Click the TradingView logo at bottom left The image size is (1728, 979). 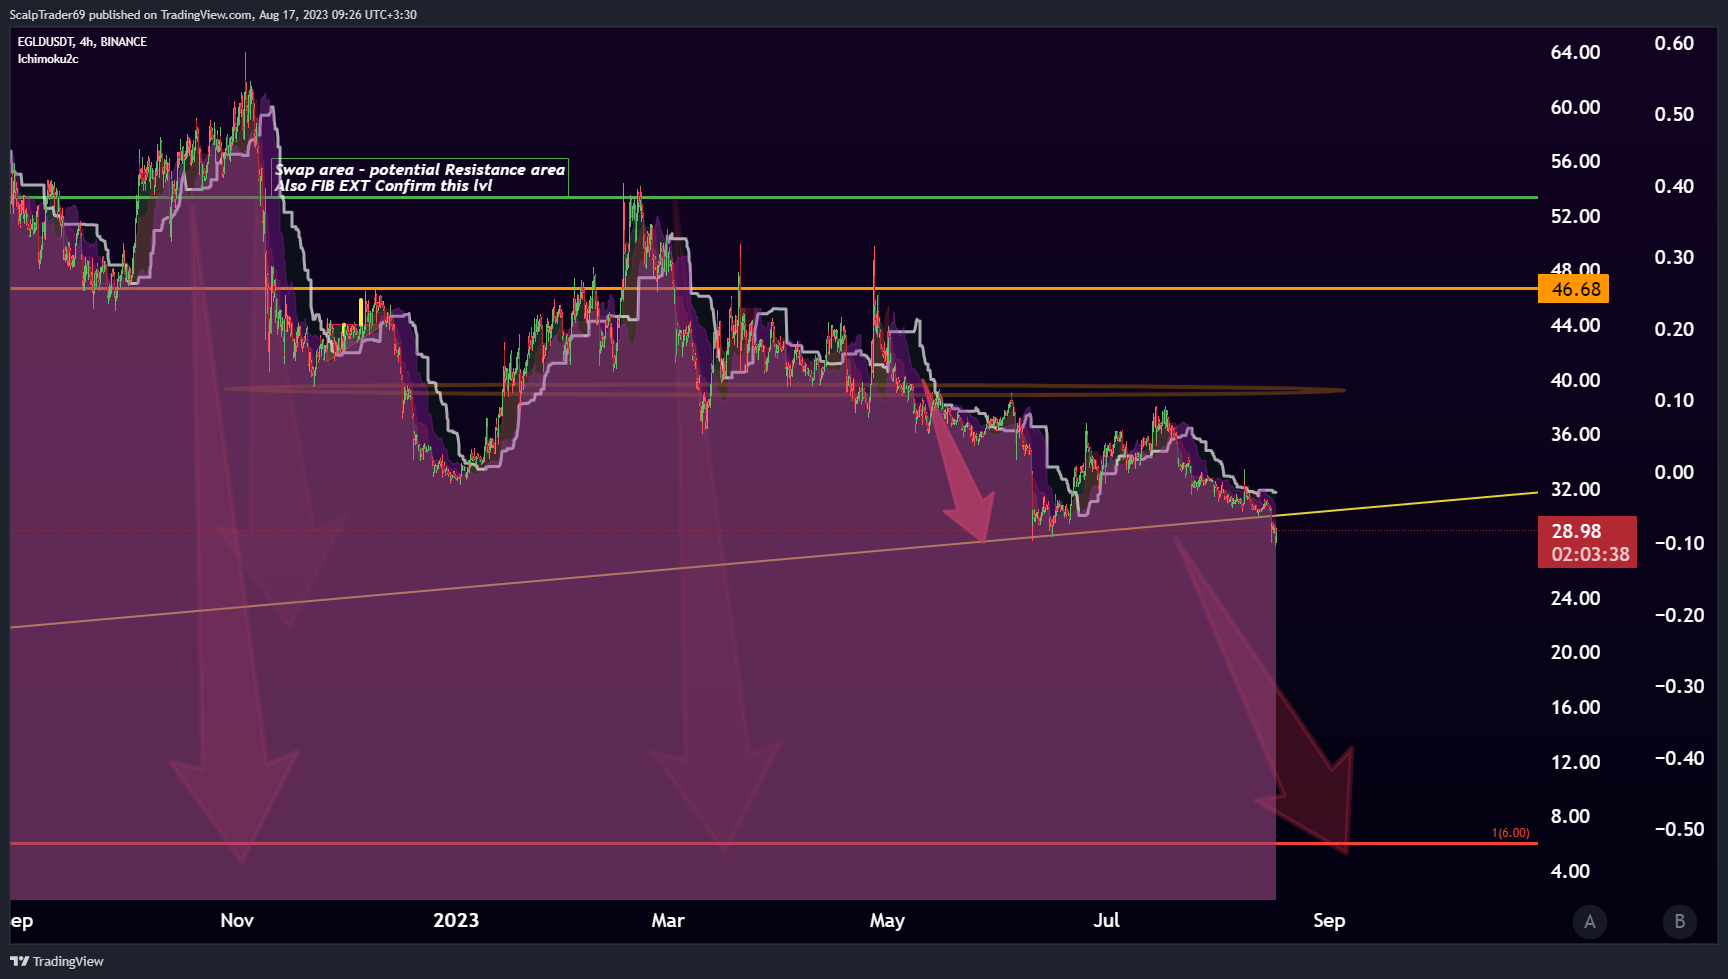coord(57,961)
